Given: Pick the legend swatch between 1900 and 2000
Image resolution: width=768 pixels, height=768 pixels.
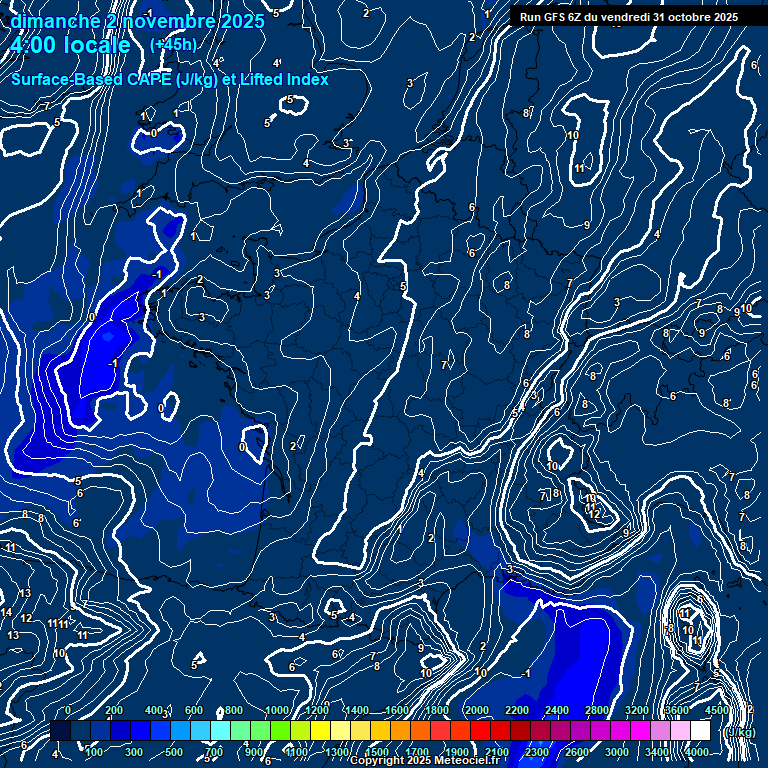Looking at the screenshot, I should (460, 730).
